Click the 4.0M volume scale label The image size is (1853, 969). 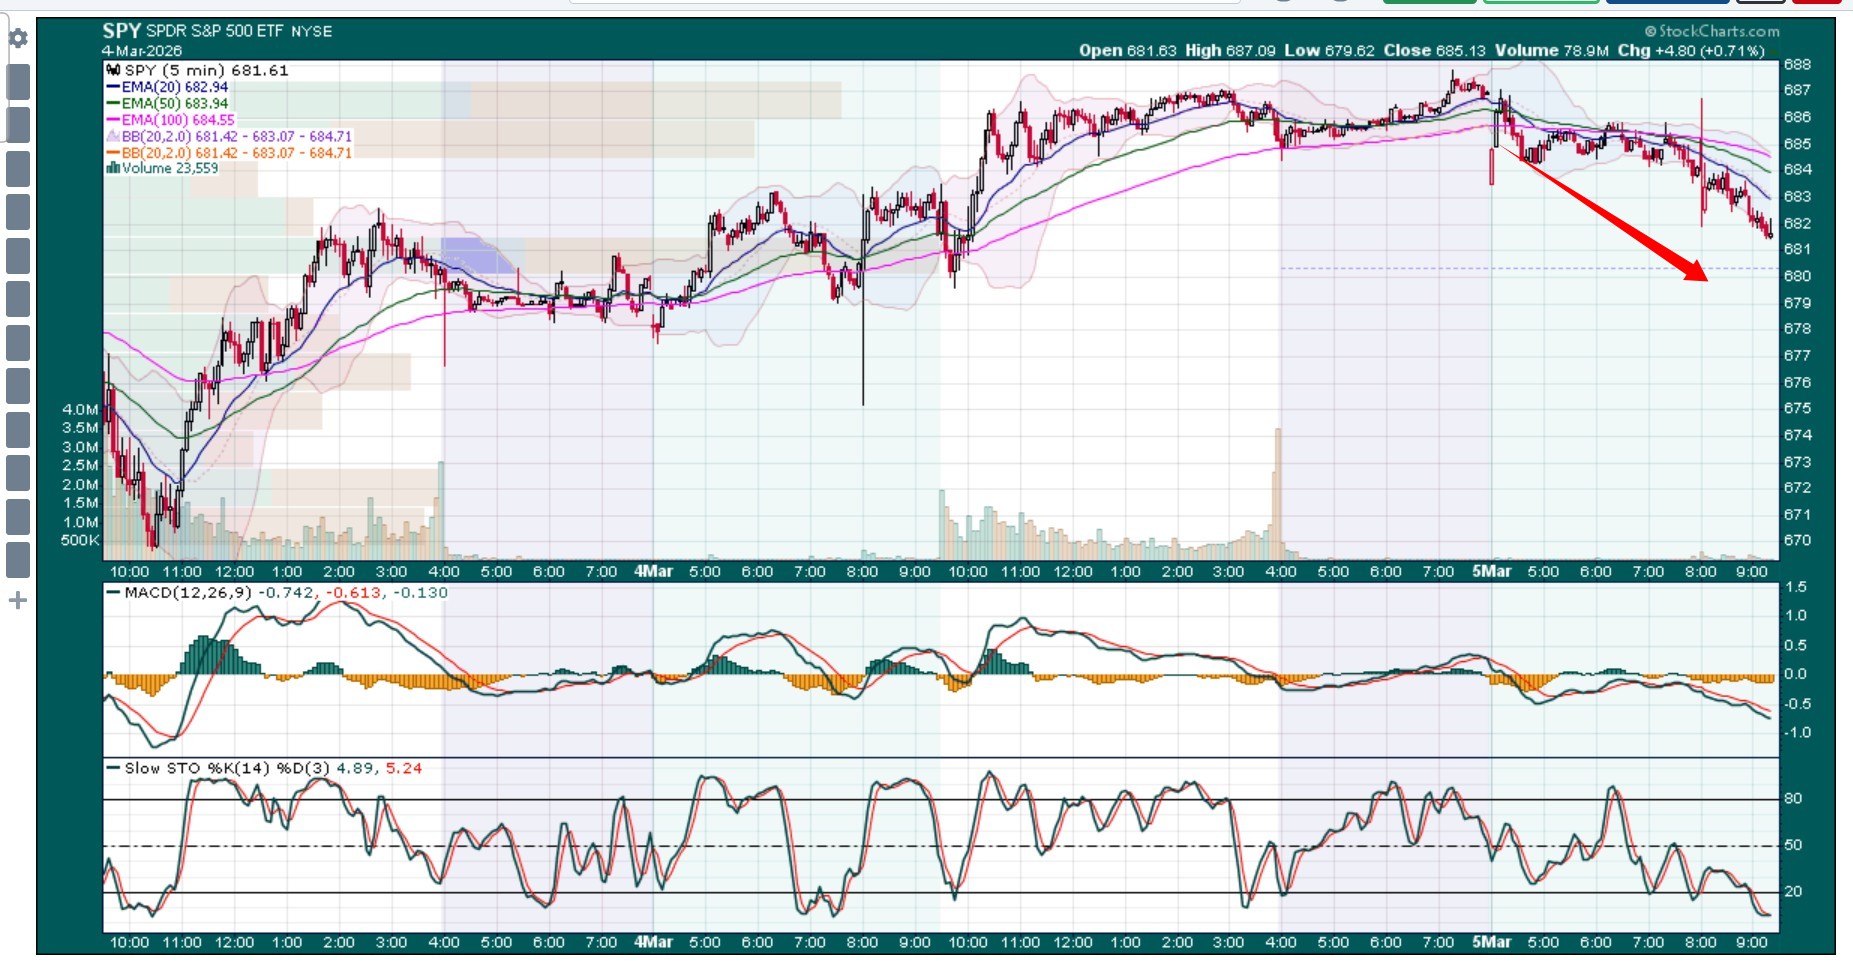[80, 410]
